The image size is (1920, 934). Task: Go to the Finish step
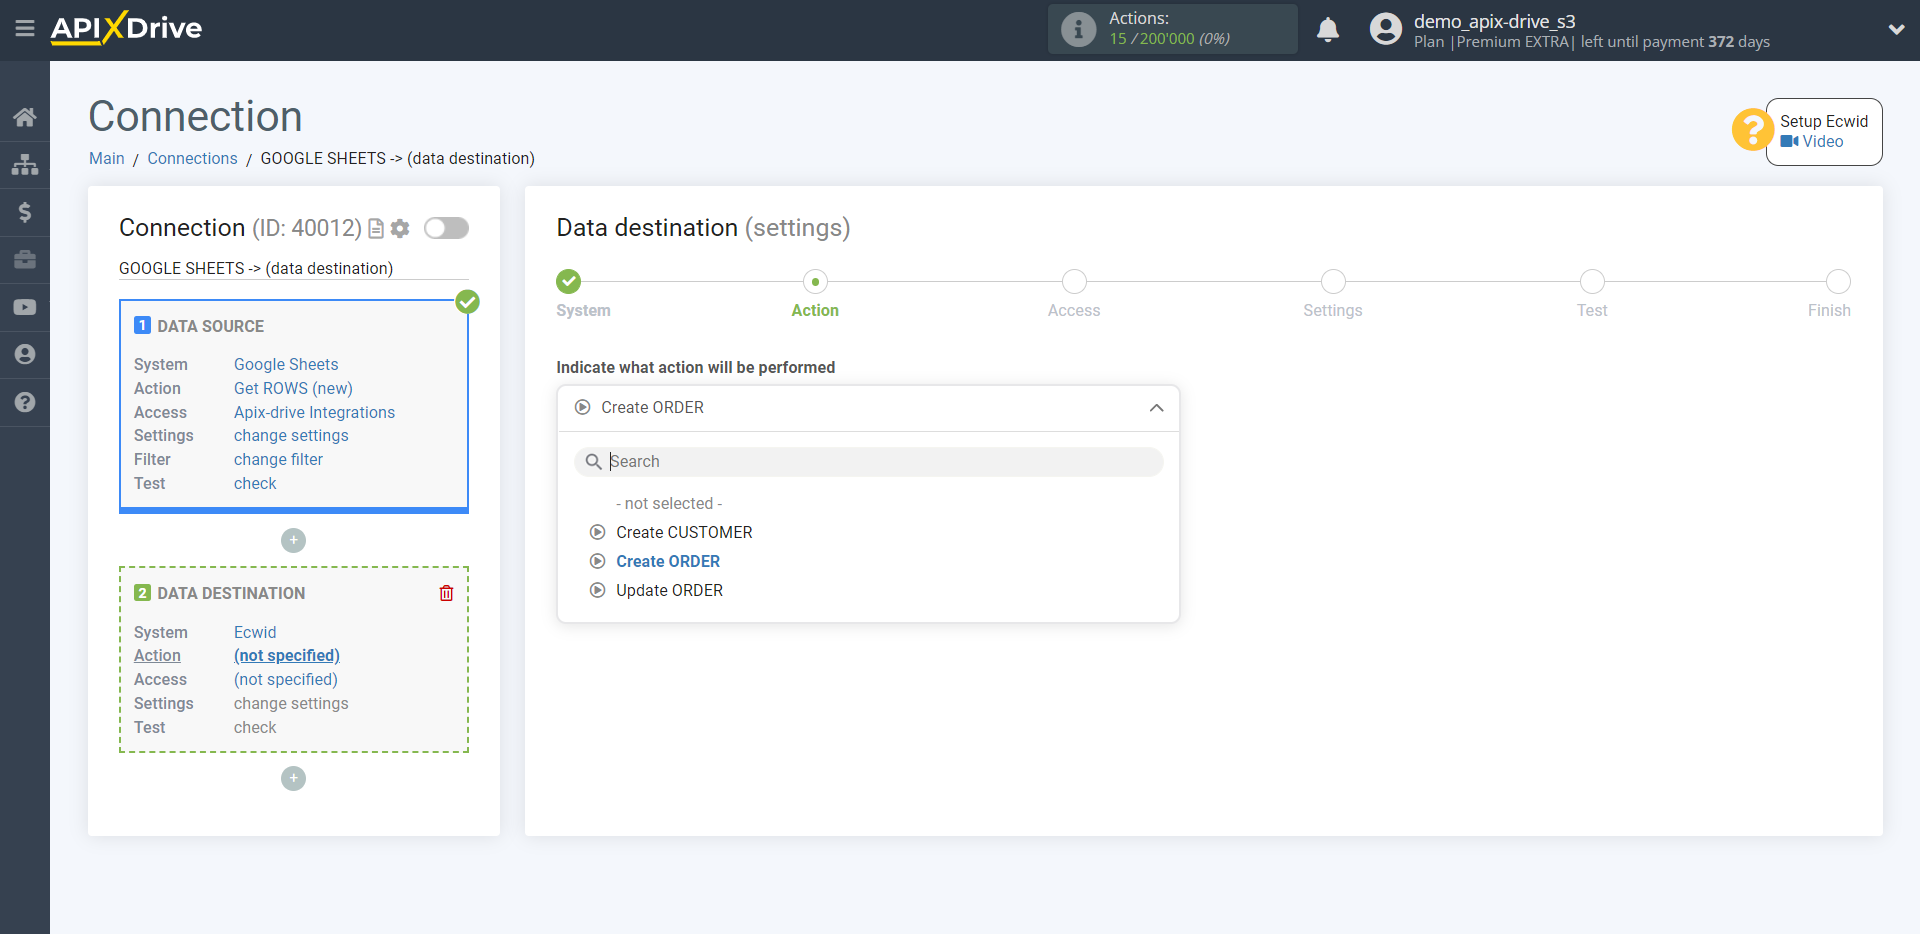pos(1838,281)
